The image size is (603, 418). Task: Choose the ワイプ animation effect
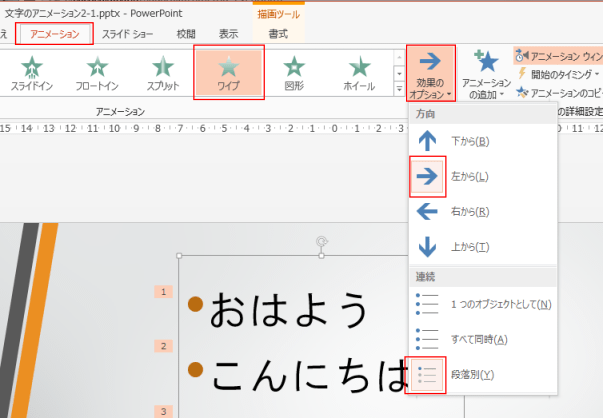tap(229, 73)
